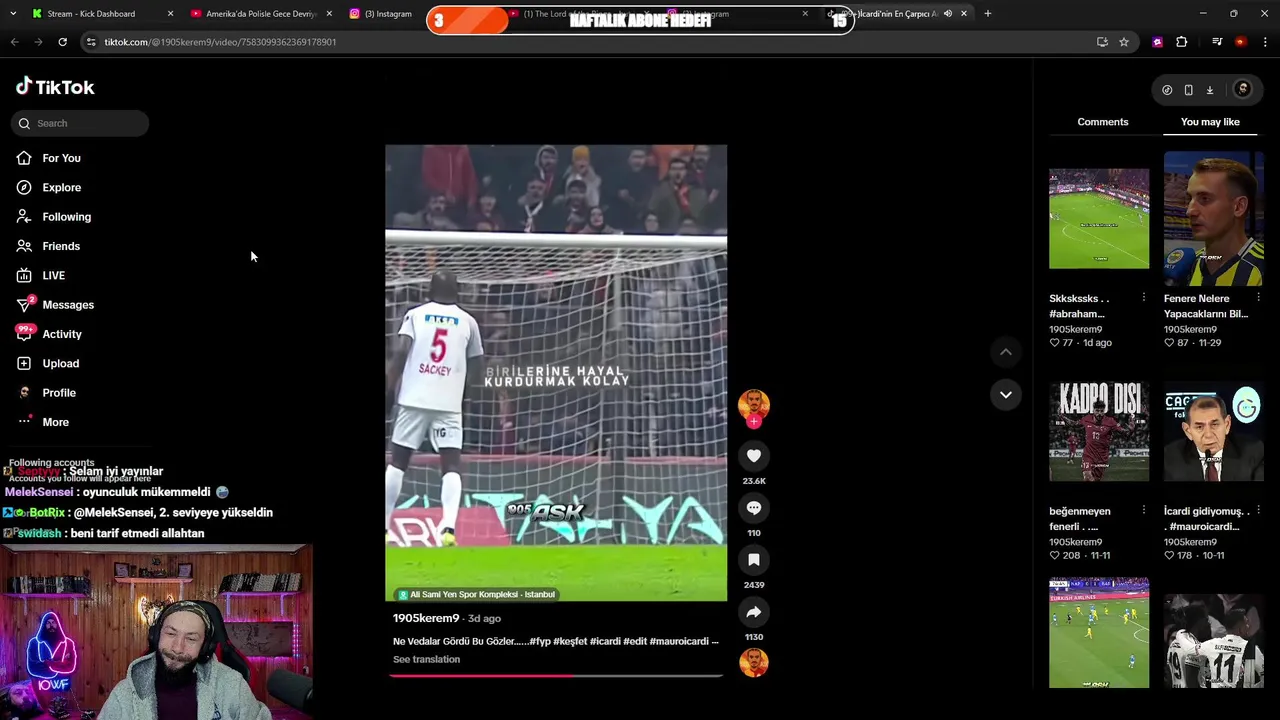Like the video with heart icon
The width and height of the screenshot is (1280, 720).
click(x=754, y=456)
